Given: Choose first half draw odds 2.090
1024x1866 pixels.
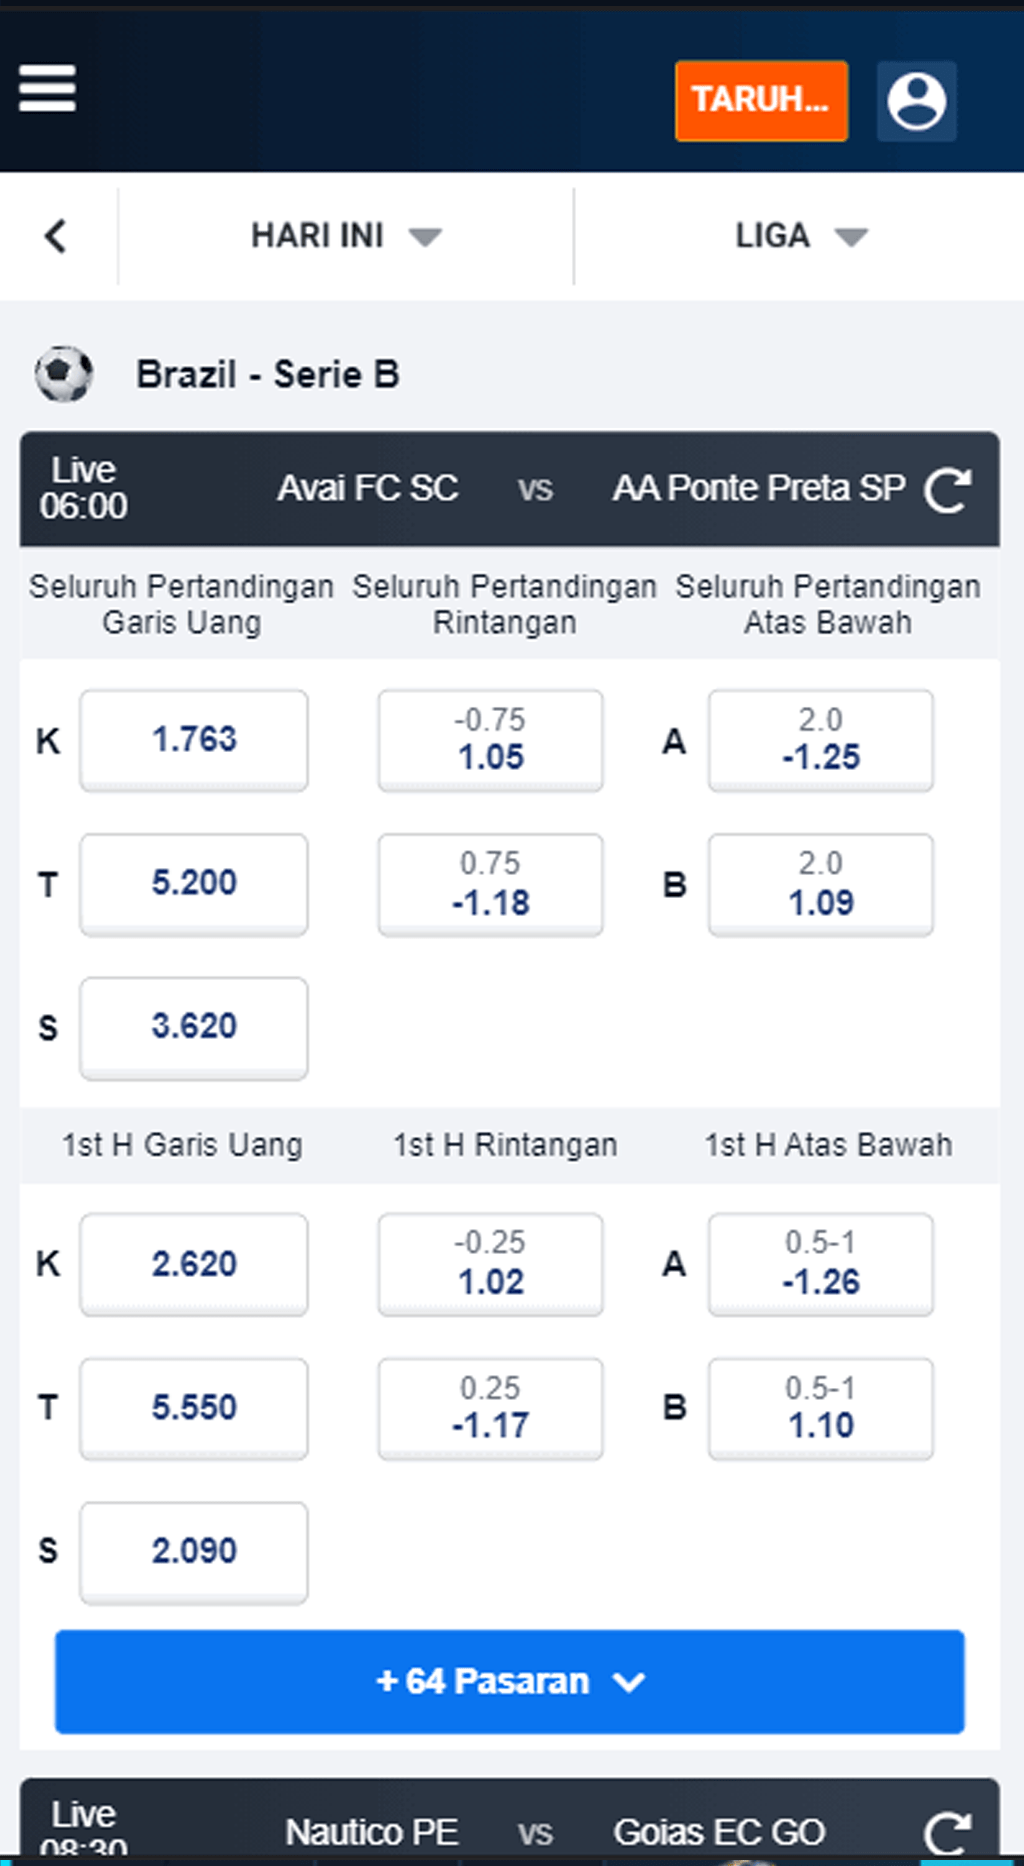Looking at the screenshot, I should tap(194, 1551).
